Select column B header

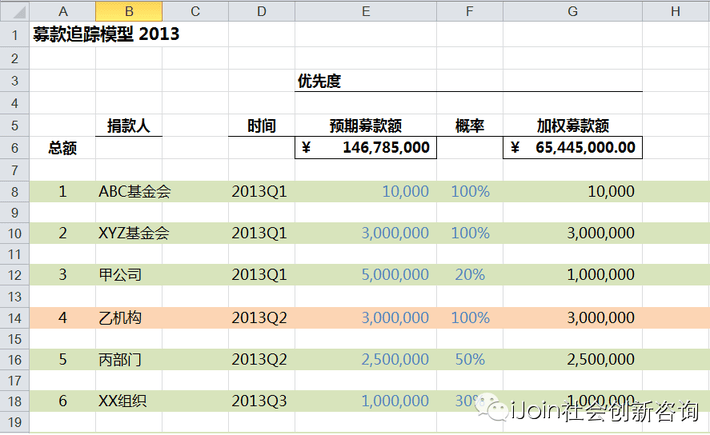click(129, 11)
